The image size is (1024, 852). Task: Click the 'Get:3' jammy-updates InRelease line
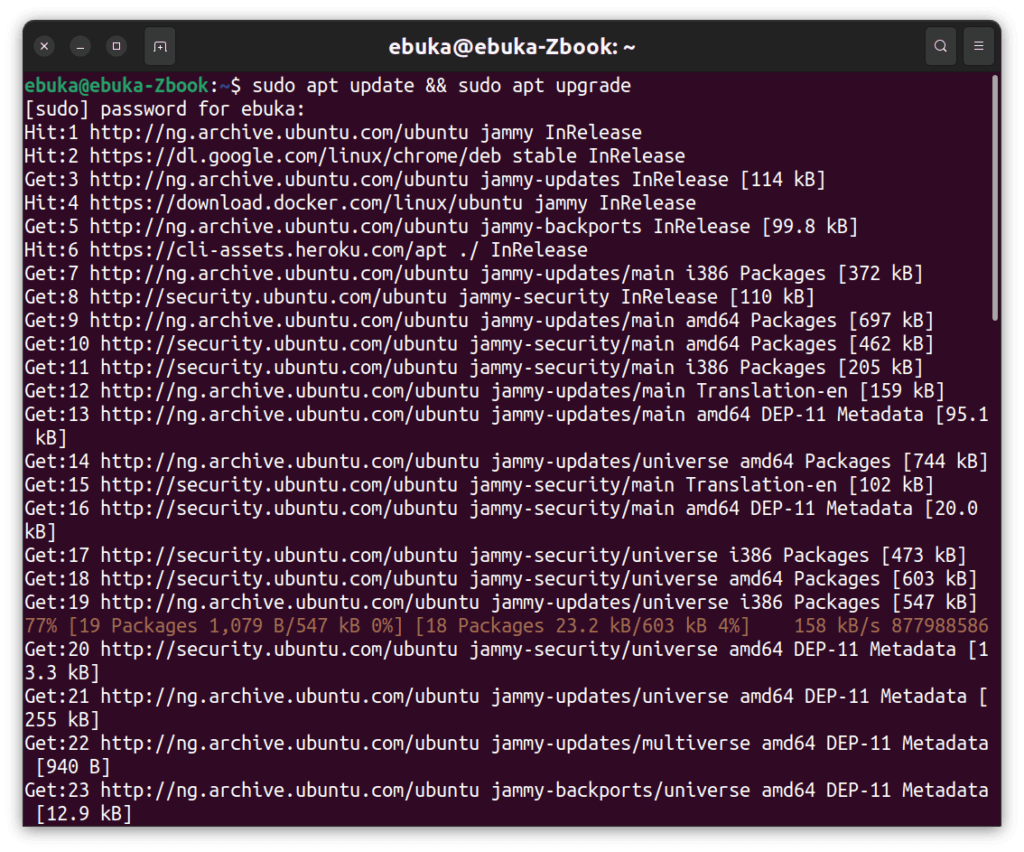[x=425, y=180]
